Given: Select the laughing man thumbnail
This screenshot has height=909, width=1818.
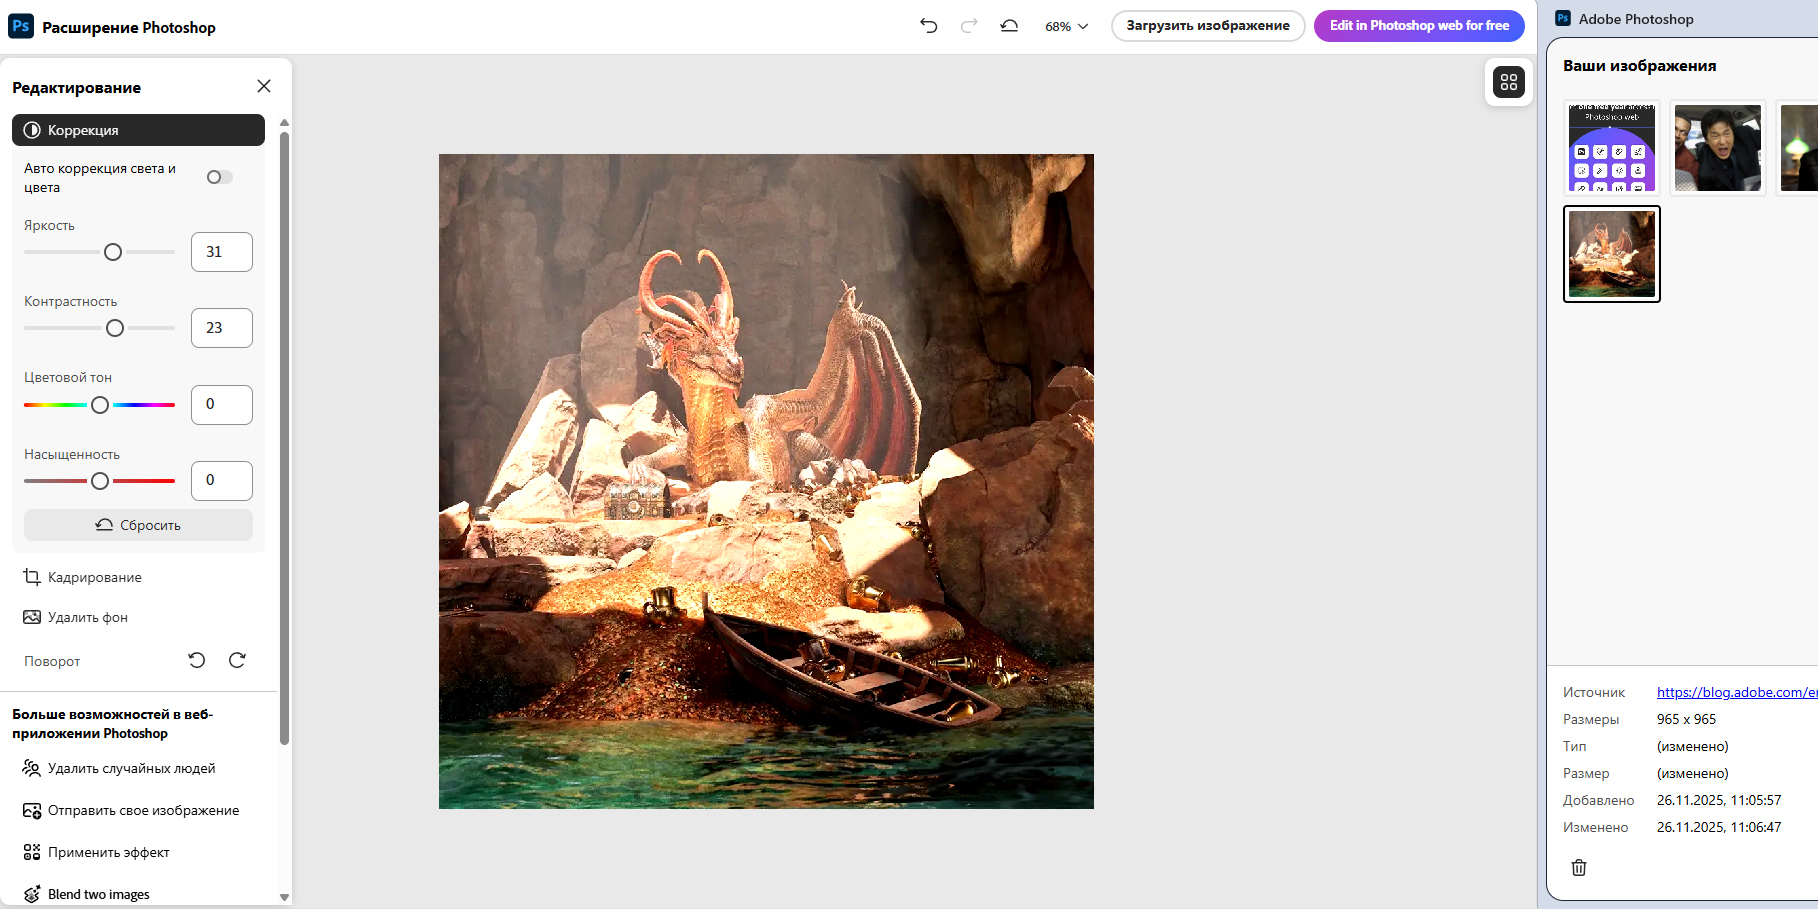Looking at the screenshot, I should point(1718,148).
